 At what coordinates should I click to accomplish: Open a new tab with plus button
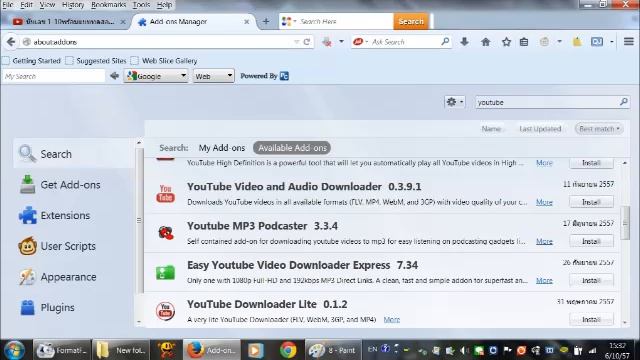click(x=266, y=22)
